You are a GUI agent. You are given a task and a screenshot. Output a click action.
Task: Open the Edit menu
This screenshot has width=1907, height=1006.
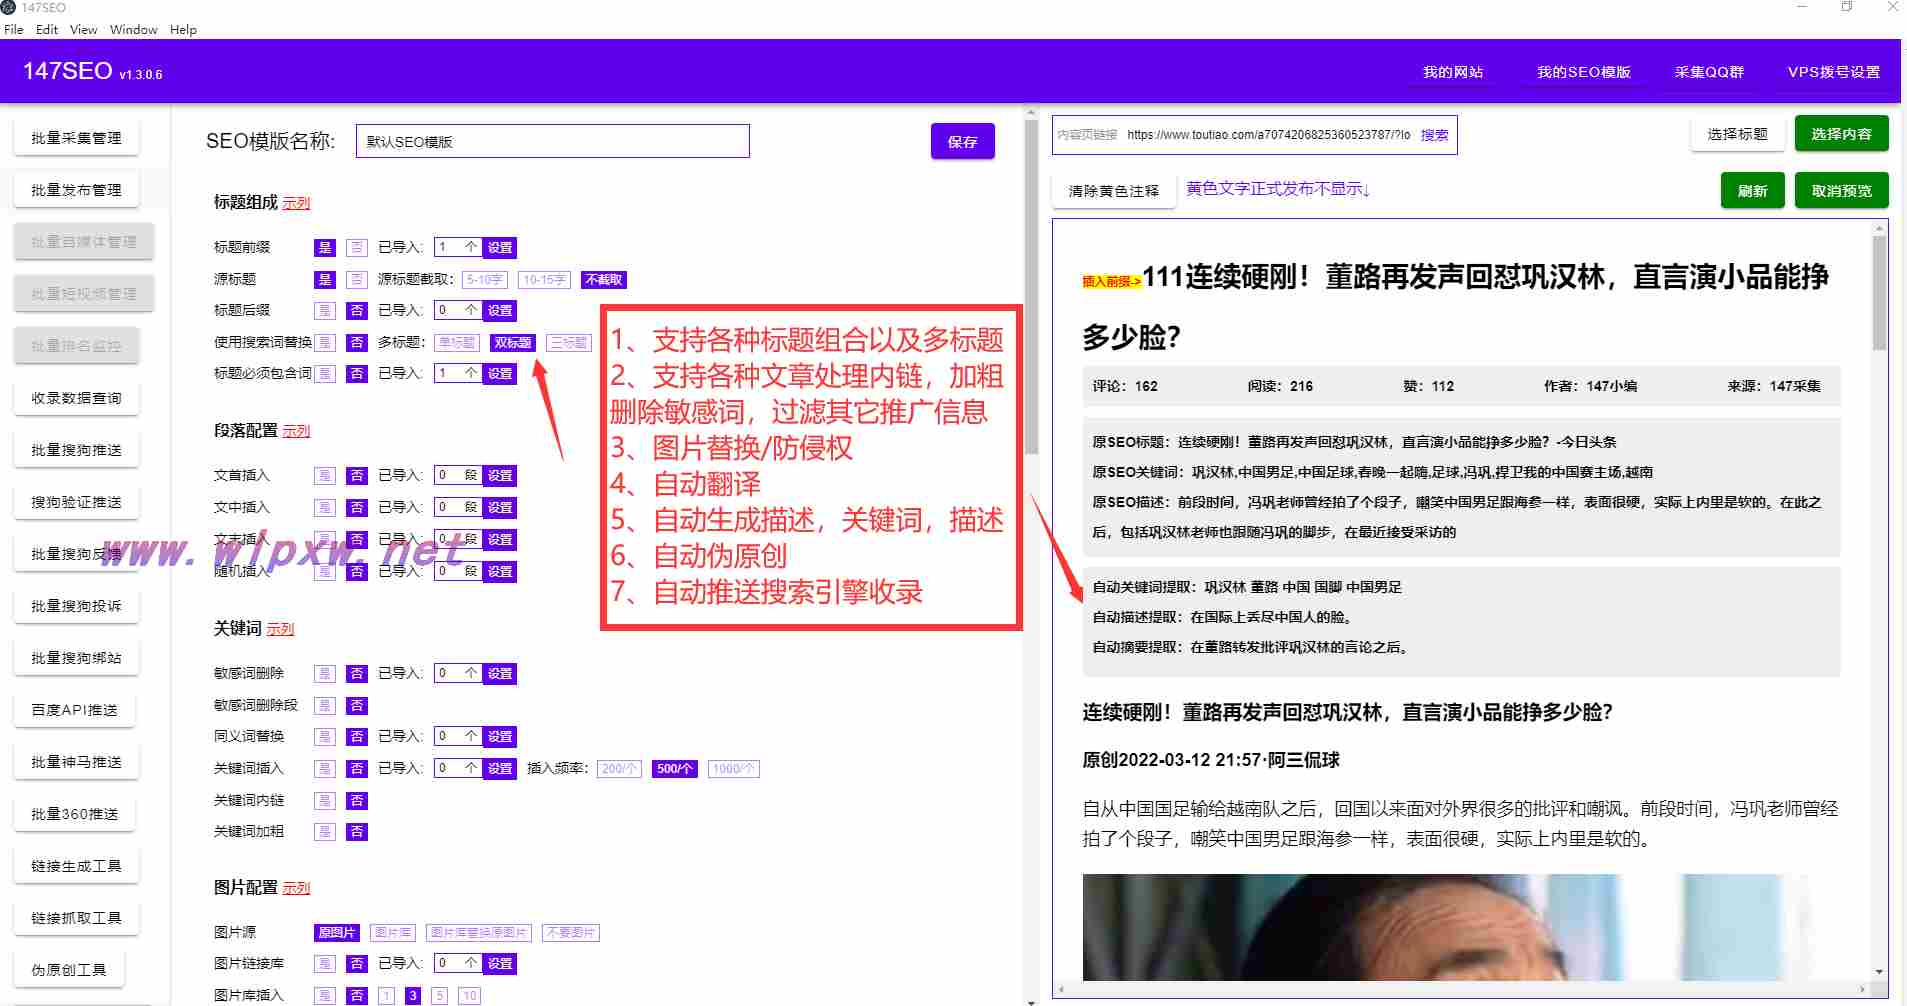pyautogui.click(x=47, y=29)
